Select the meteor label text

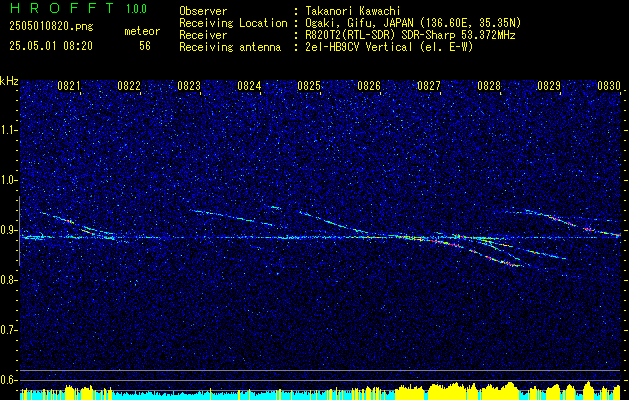[x=142, y=31]
